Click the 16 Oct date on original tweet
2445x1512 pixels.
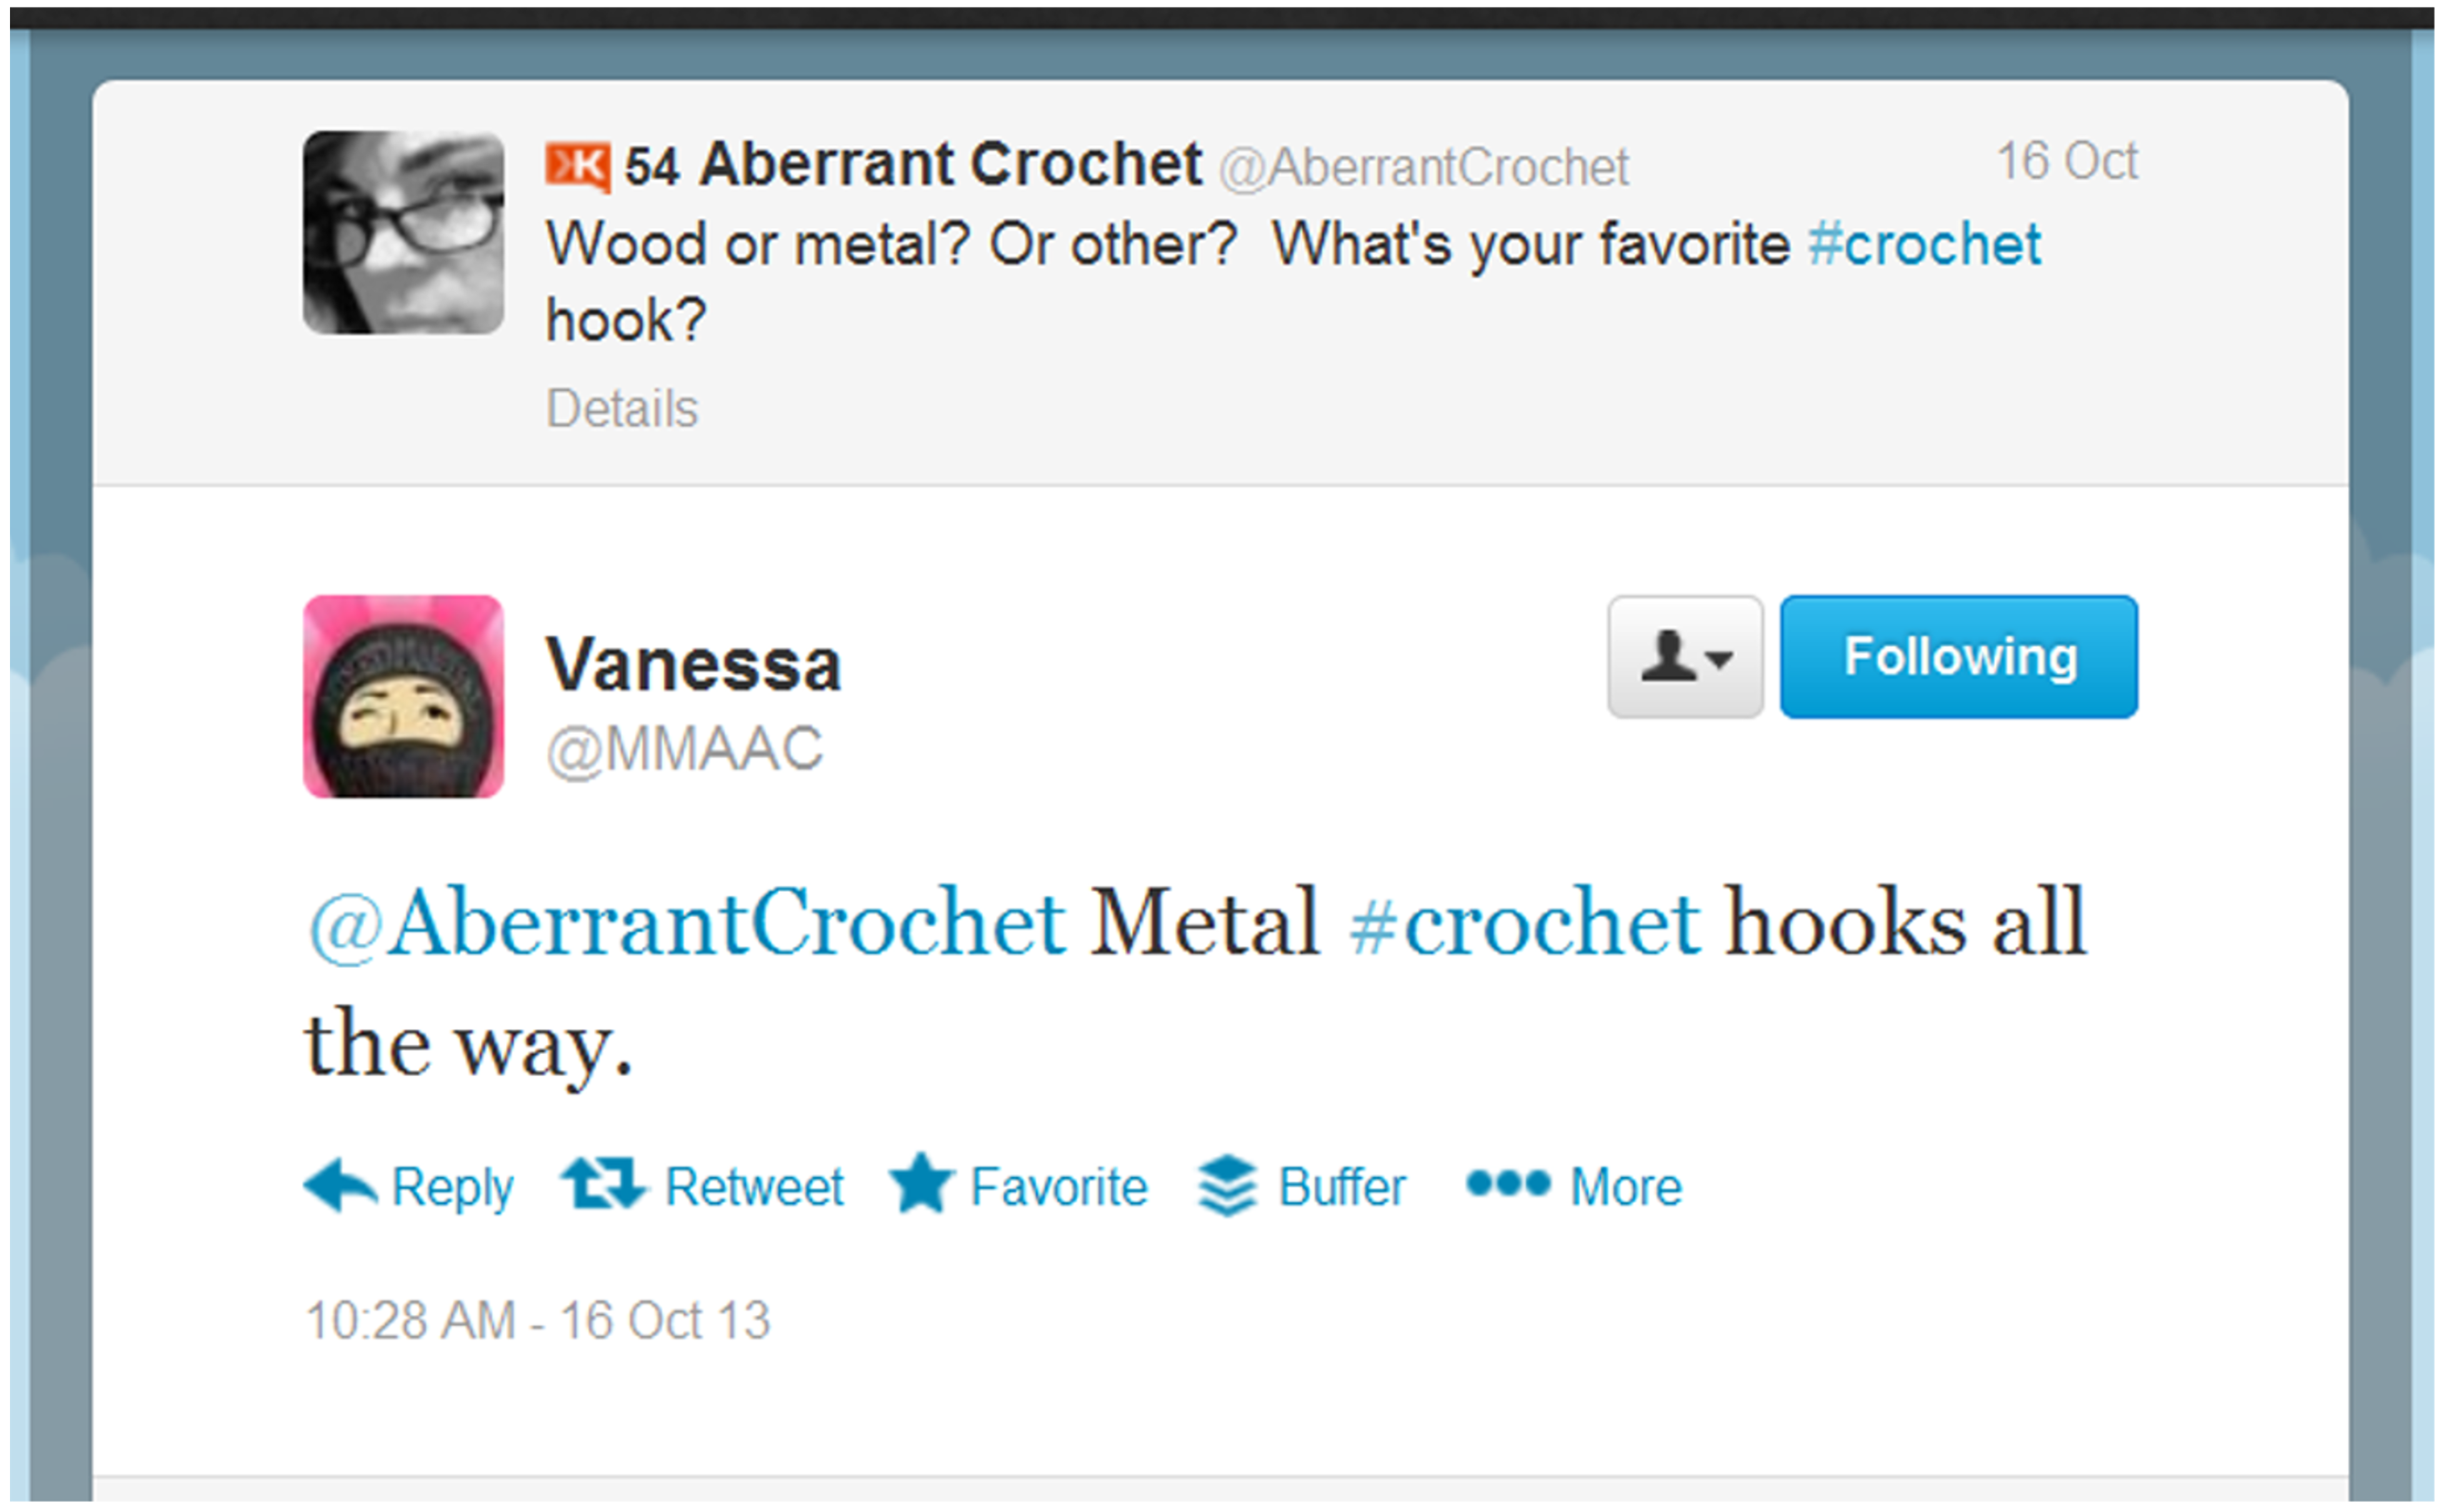(2066, 161)
